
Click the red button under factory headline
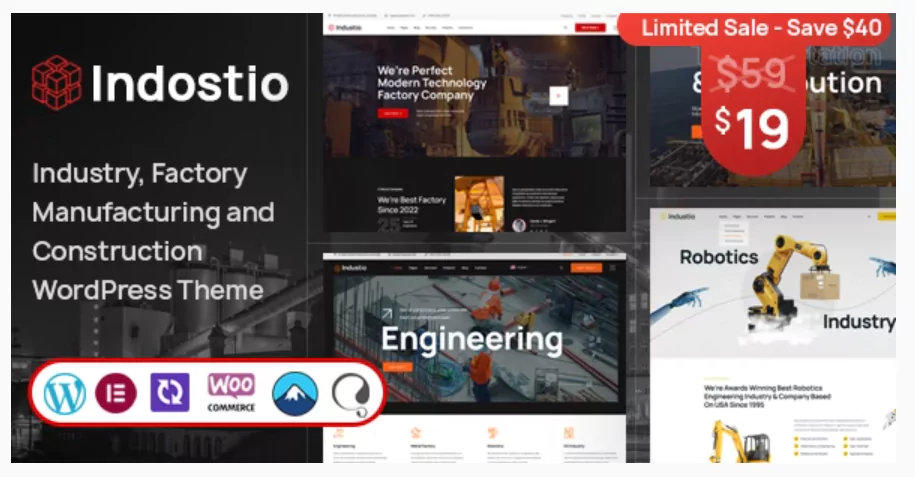point(393,113)
